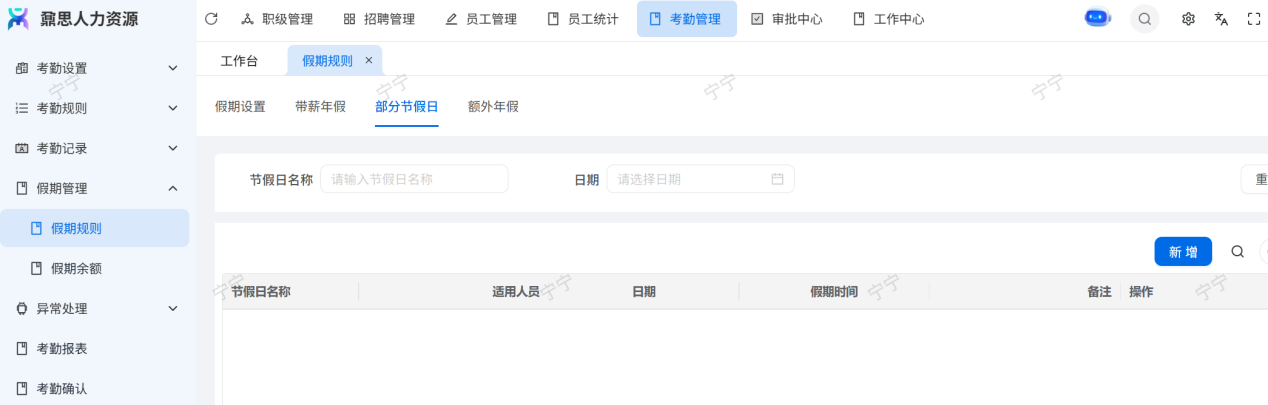1268x405 pixels.
Task: Click the 节假日名称 input field
Action: click(x=414, y=179)
